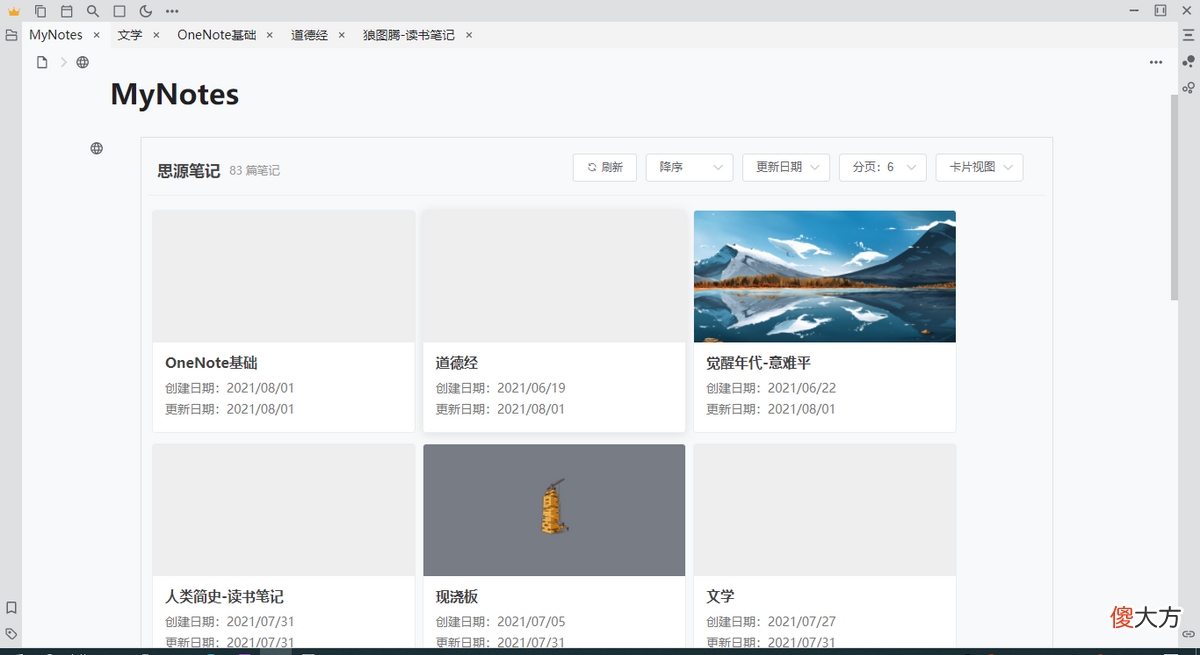Open the global graph icon
Image resolution: width=1200 pixels, height=655 pixels.
pyautogui.click(x=1188, y=88)
